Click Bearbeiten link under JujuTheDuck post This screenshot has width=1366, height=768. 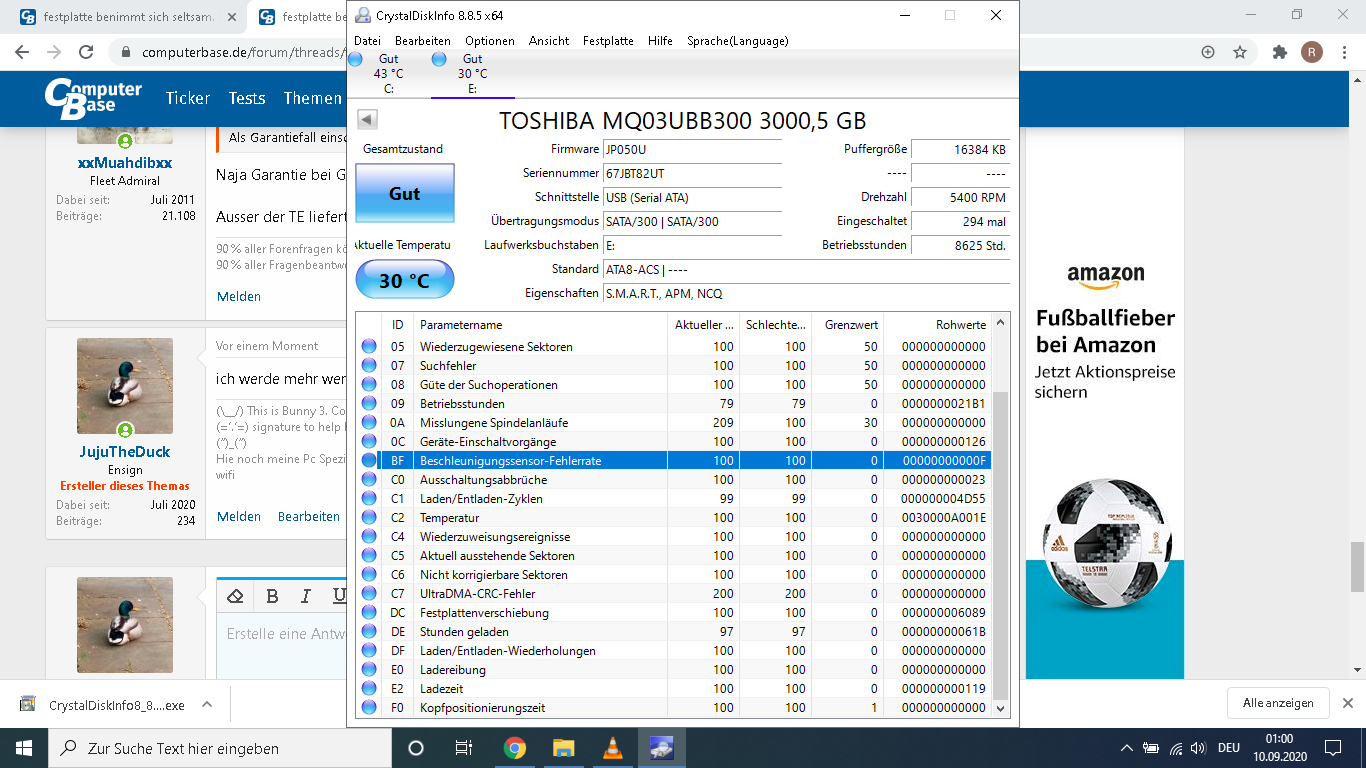click(x=309, y=516)
